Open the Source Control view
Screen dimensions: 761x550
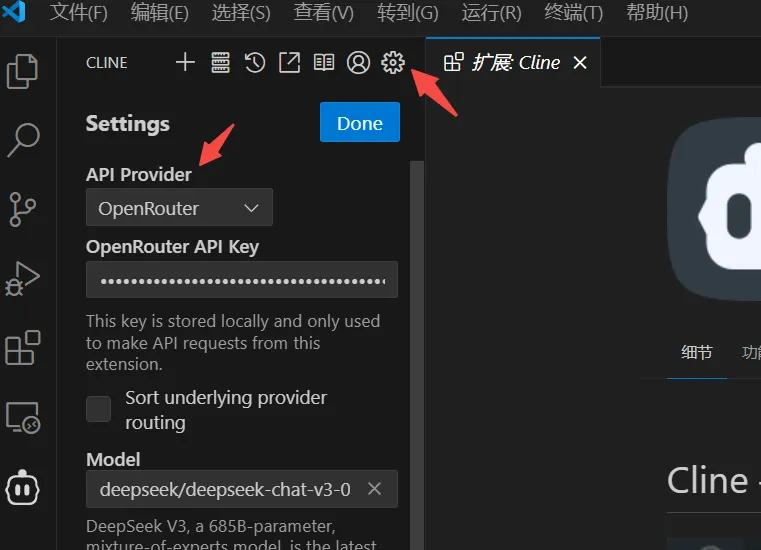click(22, 209)
